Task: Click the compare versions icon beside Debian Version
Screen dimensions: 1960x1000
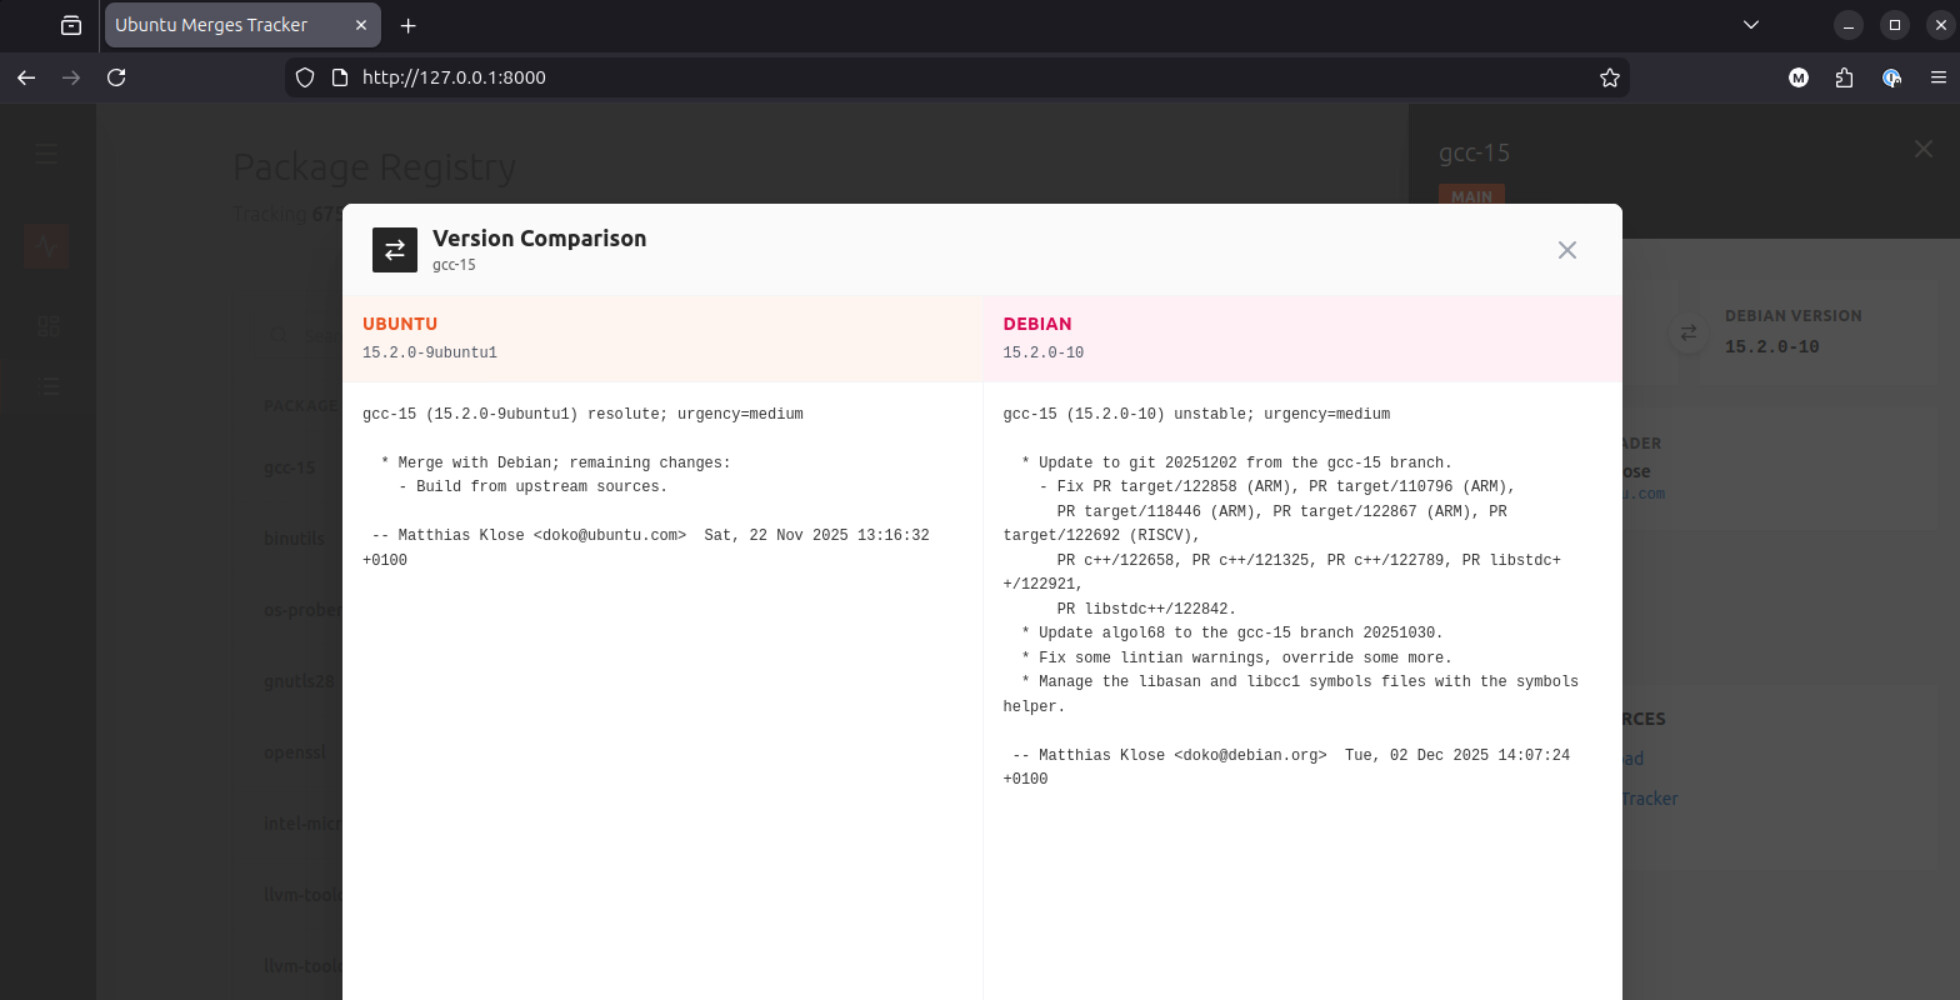Action: click(1688, 333)
